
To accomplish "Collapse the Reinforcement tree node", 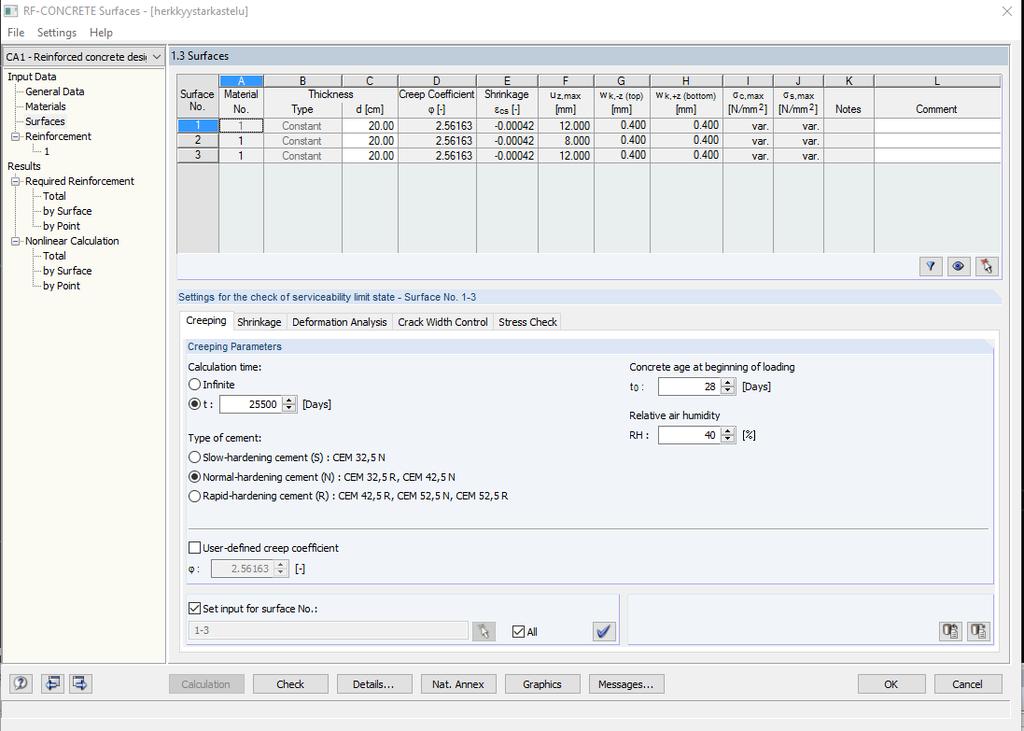I will pos(16,136).
